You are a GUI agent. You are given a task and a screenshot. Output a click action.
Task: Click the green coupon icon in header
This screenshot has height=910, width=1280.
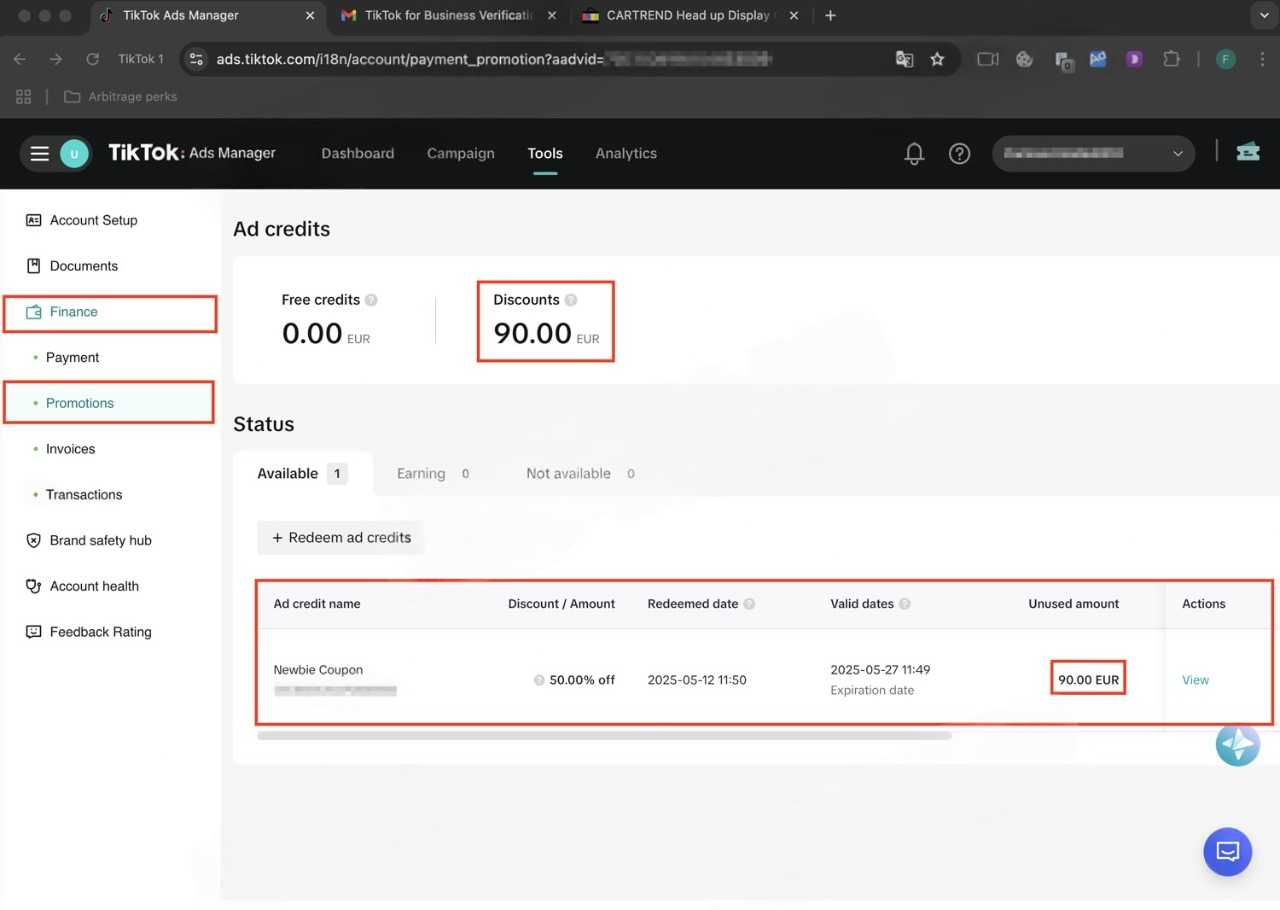1247,152
